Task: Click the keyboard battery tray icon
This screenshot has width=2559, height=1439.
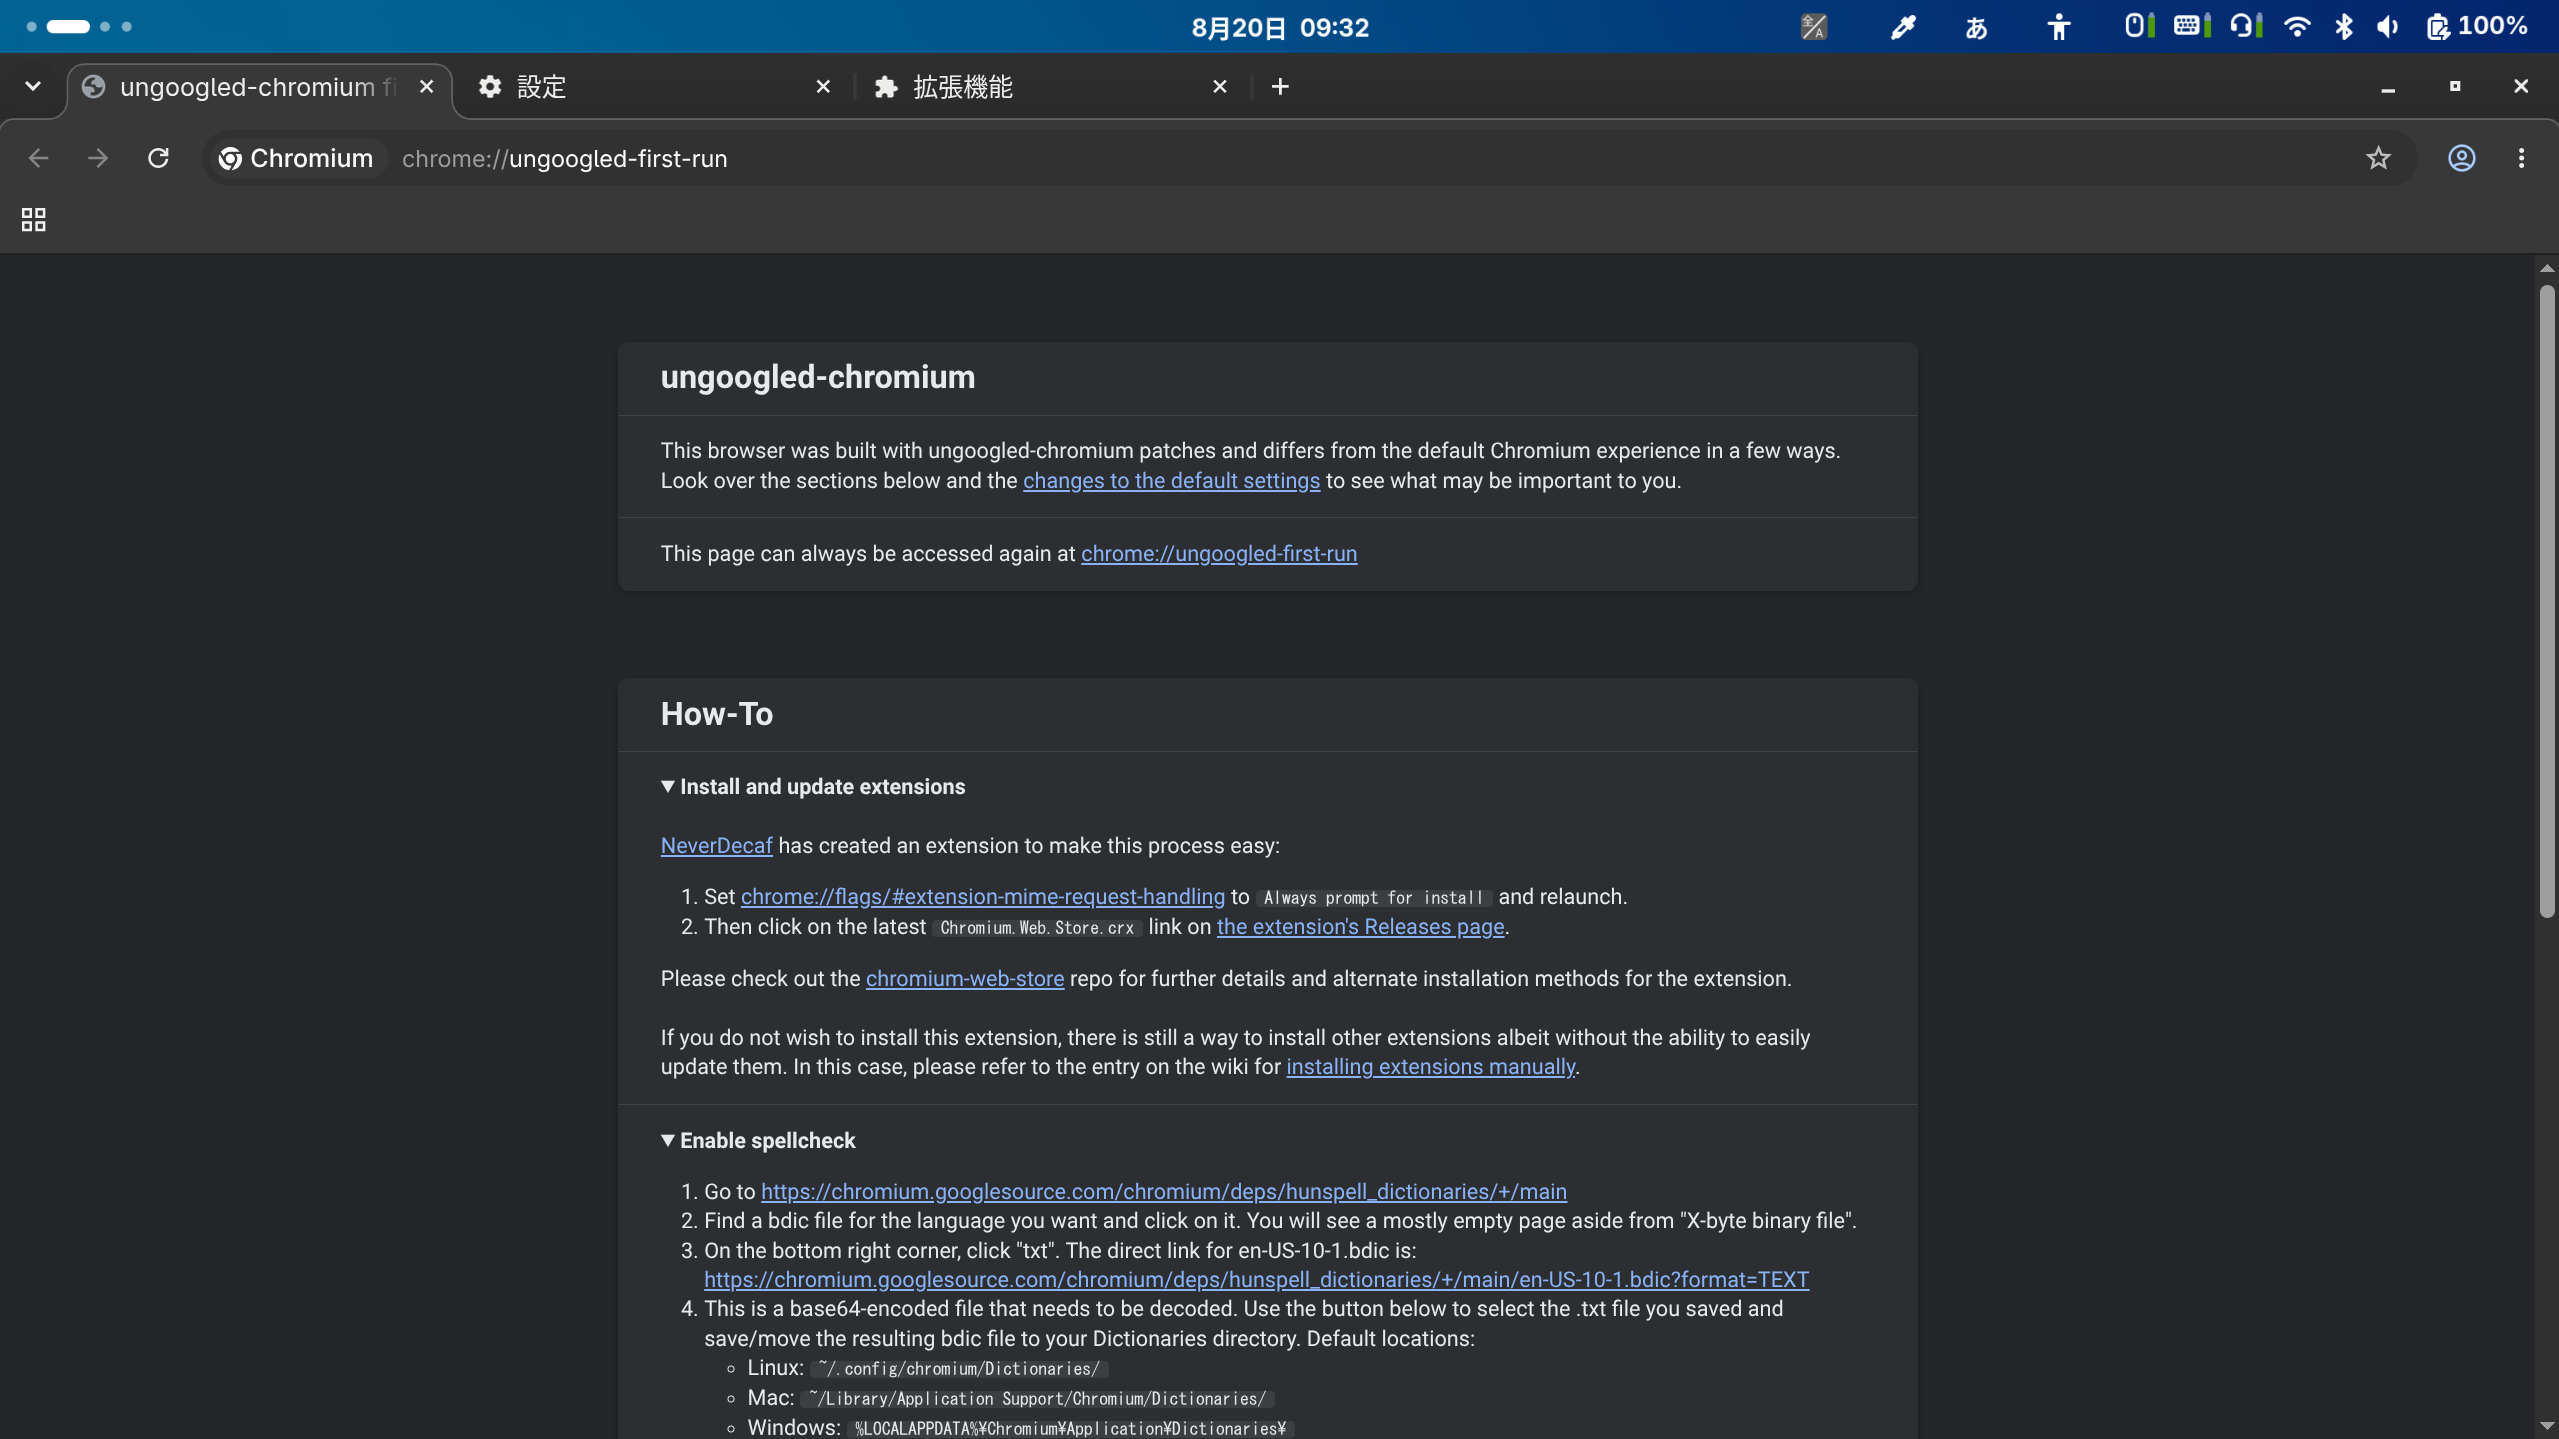Action: coord(2191,27)
